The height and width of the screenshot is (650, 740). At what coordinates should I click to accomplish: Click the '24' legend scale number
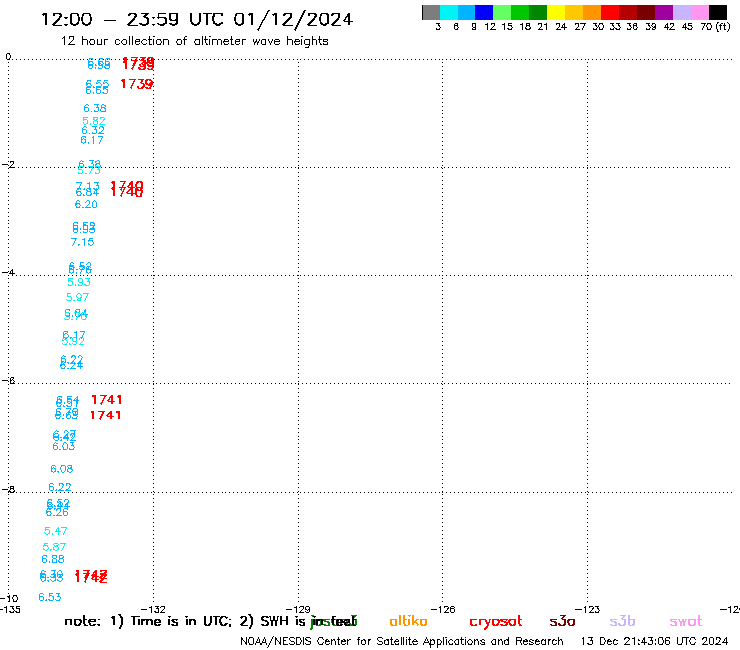[x=561, y=27]
